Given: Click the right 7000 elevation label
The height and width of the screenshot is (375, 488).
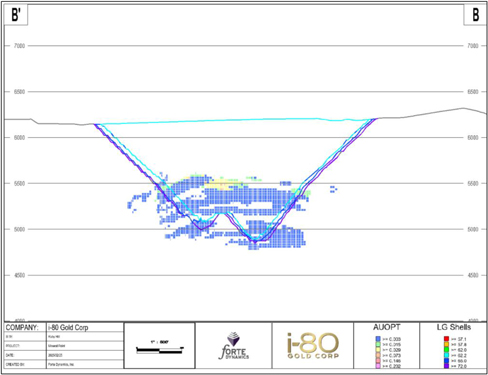Looking at the screenshot, I should (473, 46).
